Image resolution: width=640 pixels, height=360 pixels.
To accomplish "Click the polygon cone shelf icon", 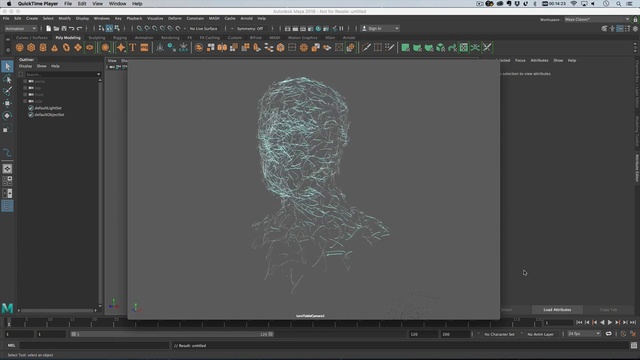I will [54, 48].
